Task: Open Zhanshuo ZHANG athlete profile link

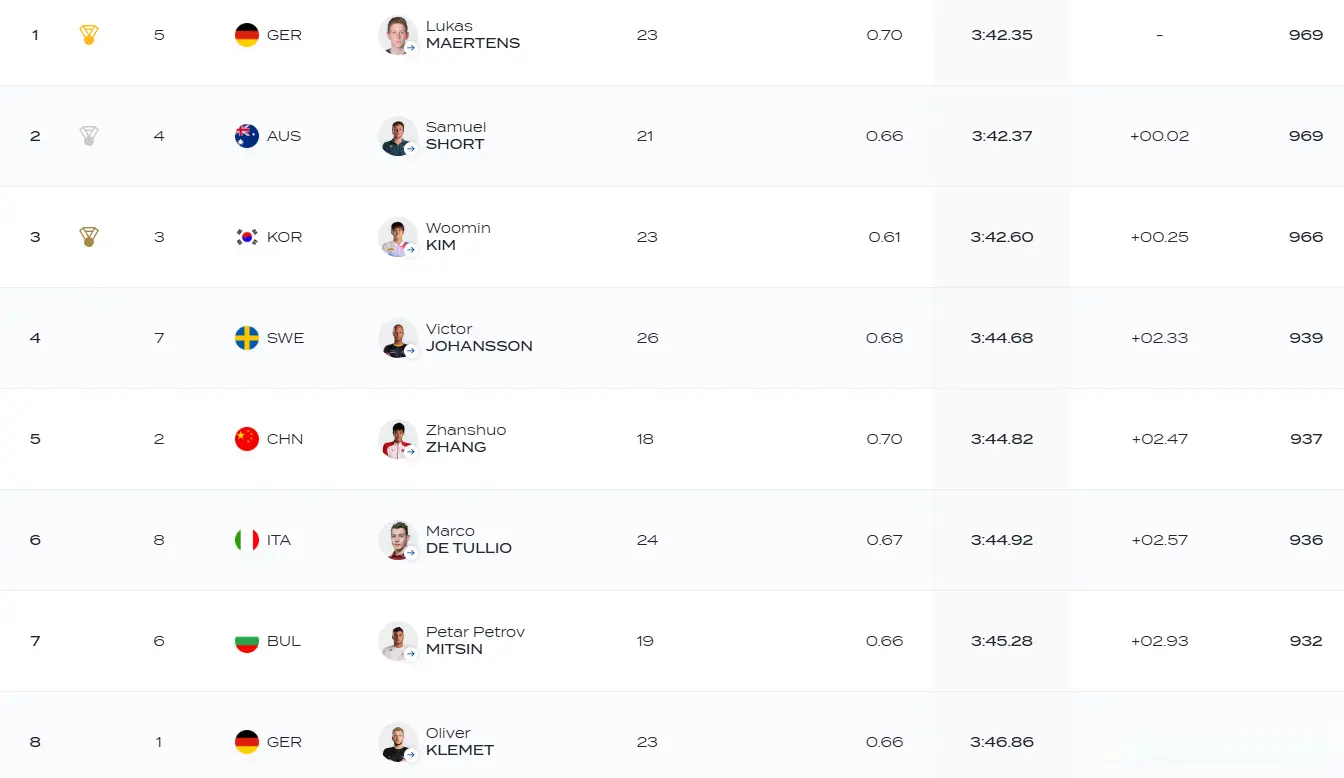Action: pyautogui.click(x=466, y=439)
